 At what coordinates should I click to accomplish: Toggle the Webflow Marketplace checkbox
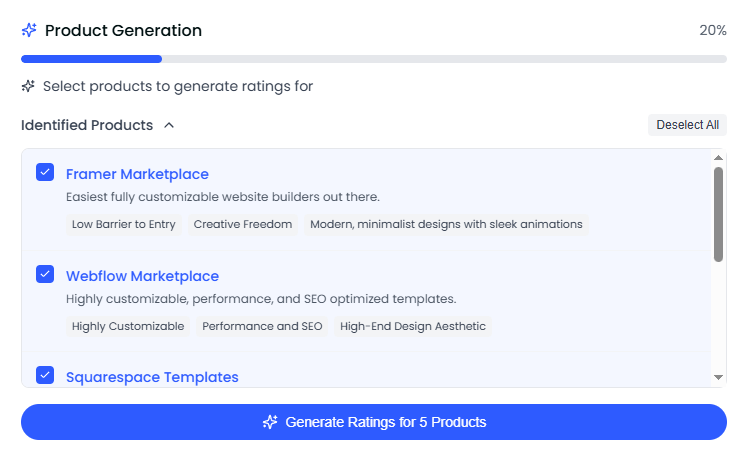45,274
